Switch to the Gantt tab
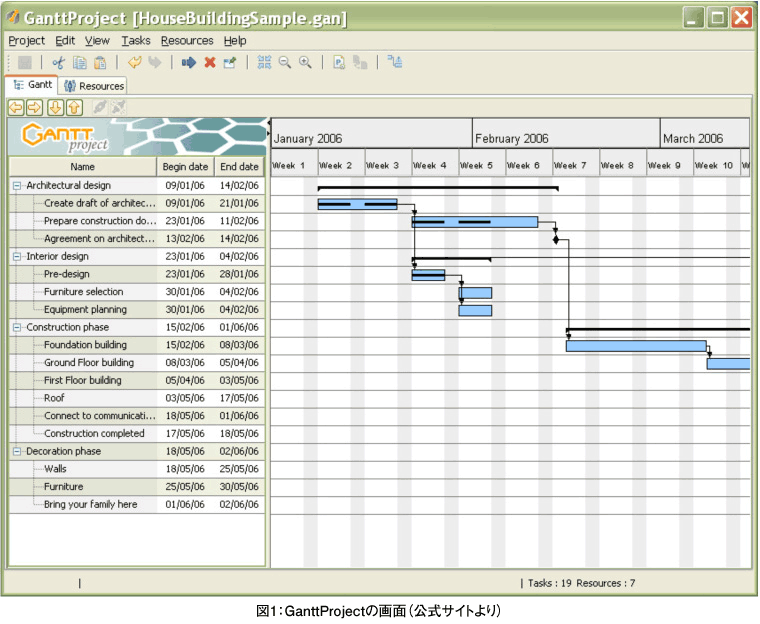This screenshot has height=624, width=760. click(32, 85)
